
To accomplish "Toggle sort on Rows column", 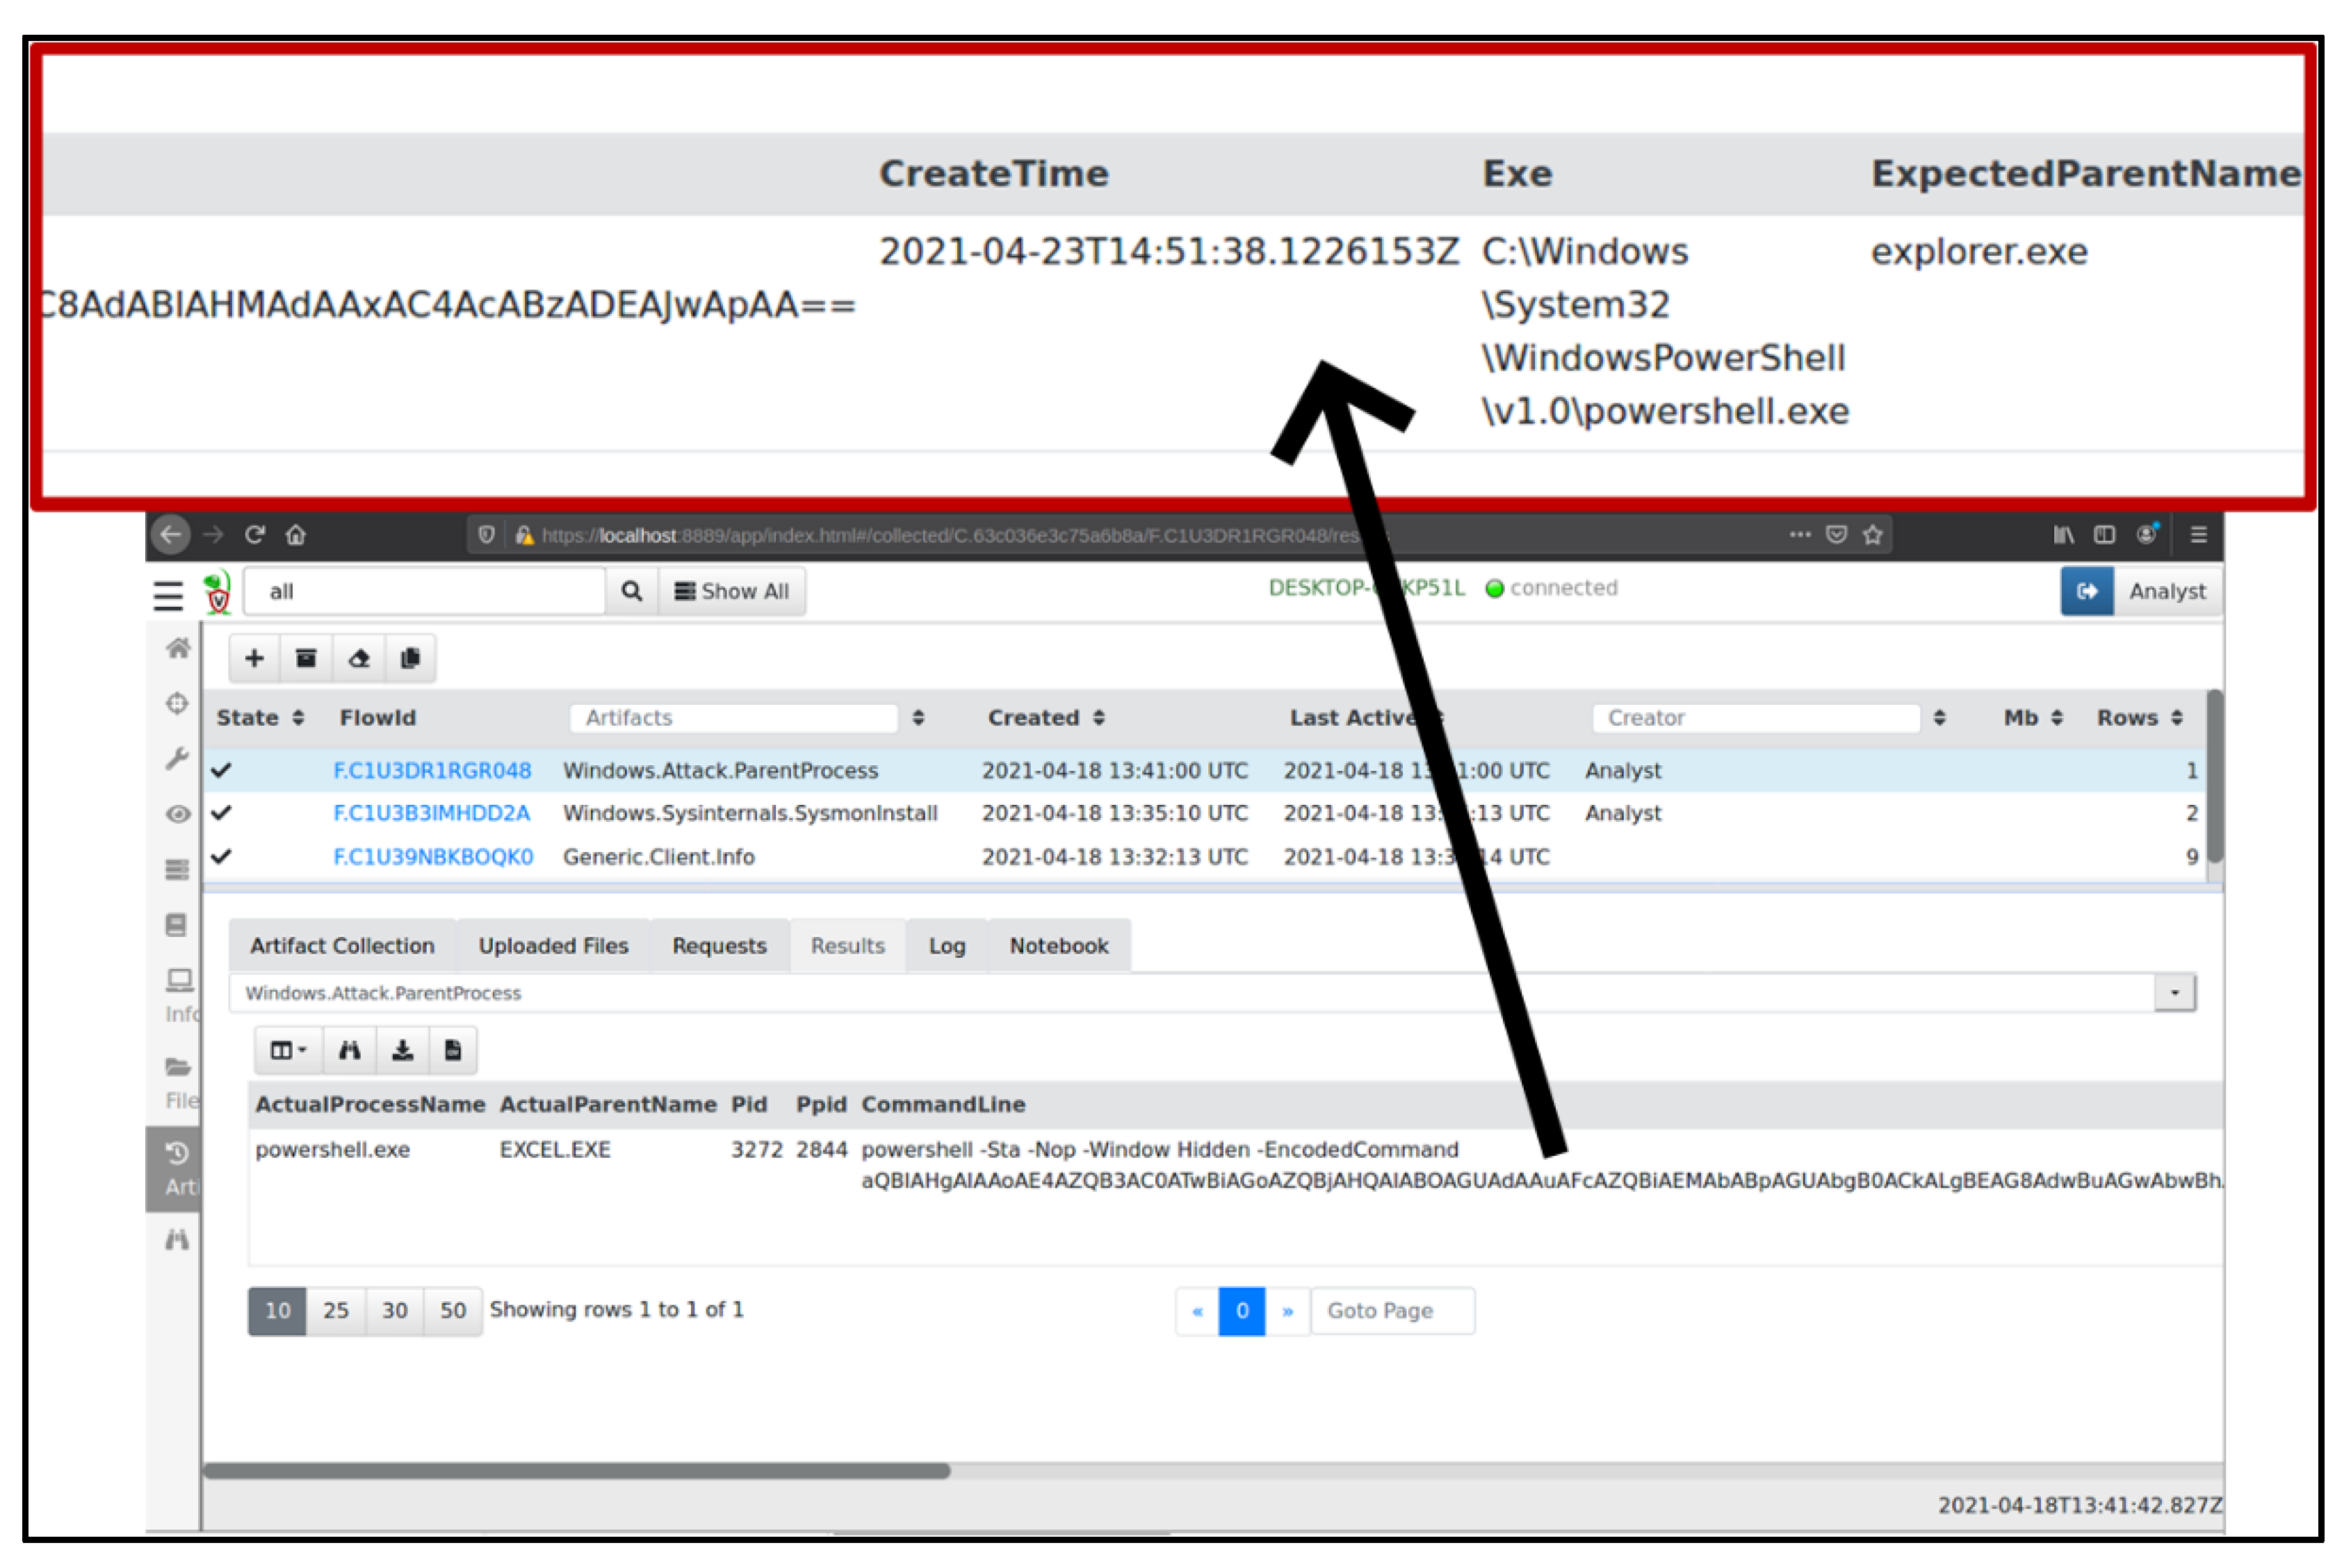I will coord(2177,718).
